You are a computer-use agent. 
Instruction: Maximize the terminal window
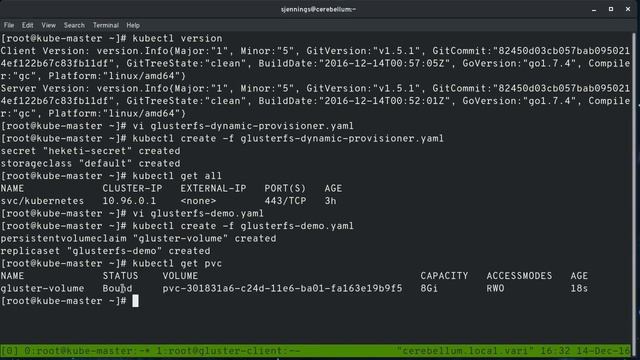tap(611, 9)
